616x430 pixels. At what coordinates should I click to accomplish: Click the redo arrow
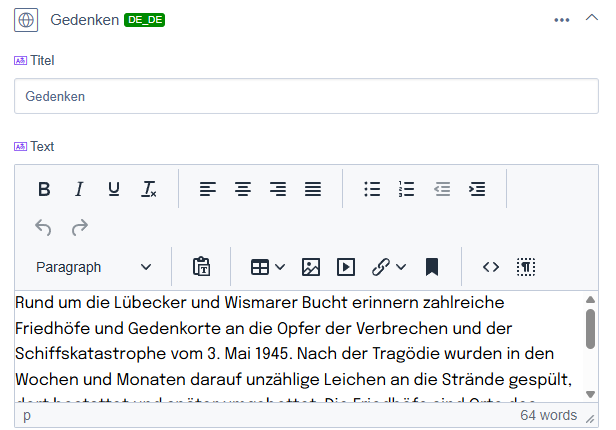pos(79,228)
